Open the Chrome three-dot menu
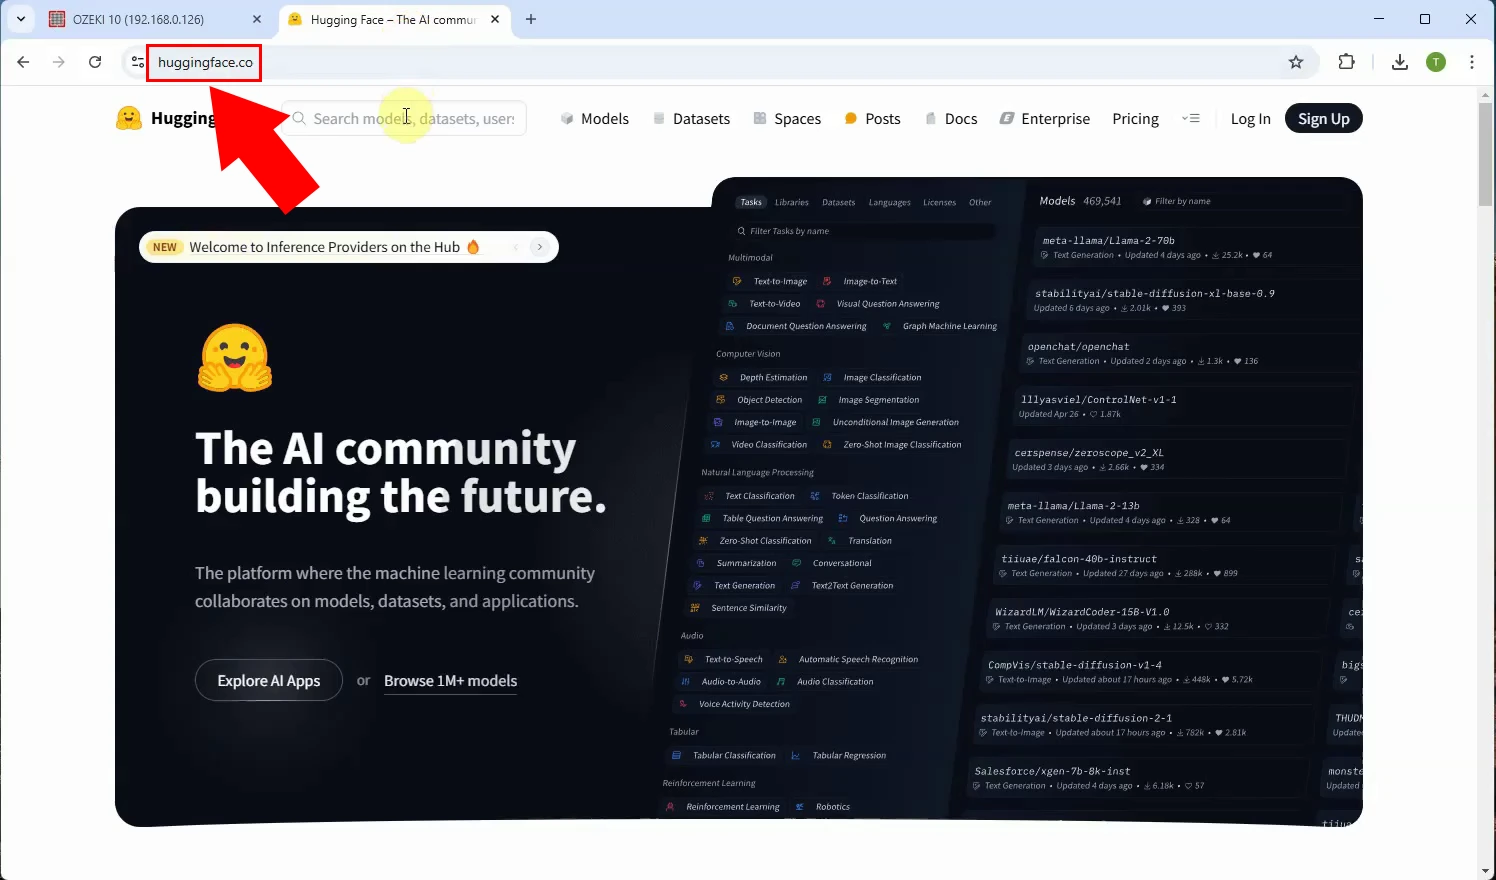The height and width of the screenshot is (880, 1496). tap(1472, 62)
